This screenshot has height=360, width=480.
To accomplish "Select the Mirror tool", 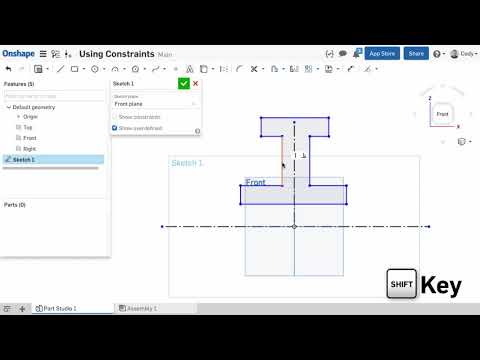I will point(294,69).
